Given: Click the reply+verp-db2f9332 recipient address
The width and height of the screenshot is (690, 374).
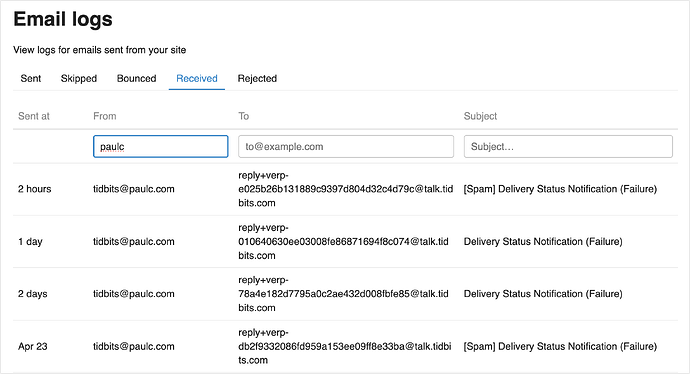Looking at the screenshot, I should point(345,346).
